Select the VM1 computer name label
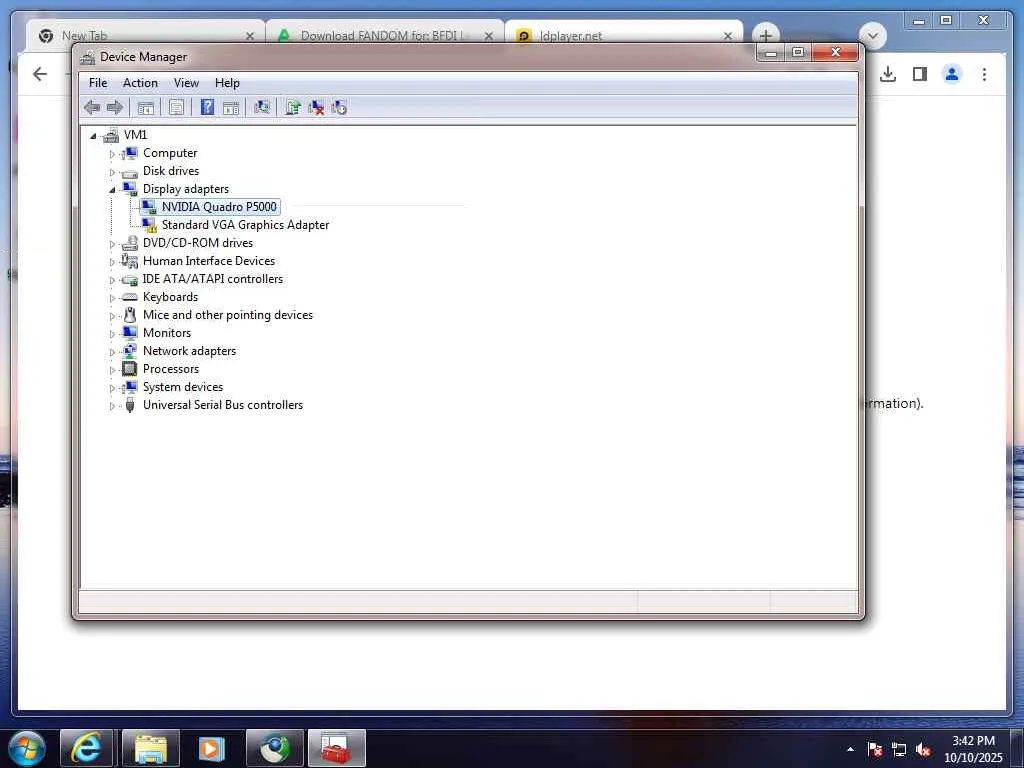The width and height of the screenshot is (1024, 768). 135,135
